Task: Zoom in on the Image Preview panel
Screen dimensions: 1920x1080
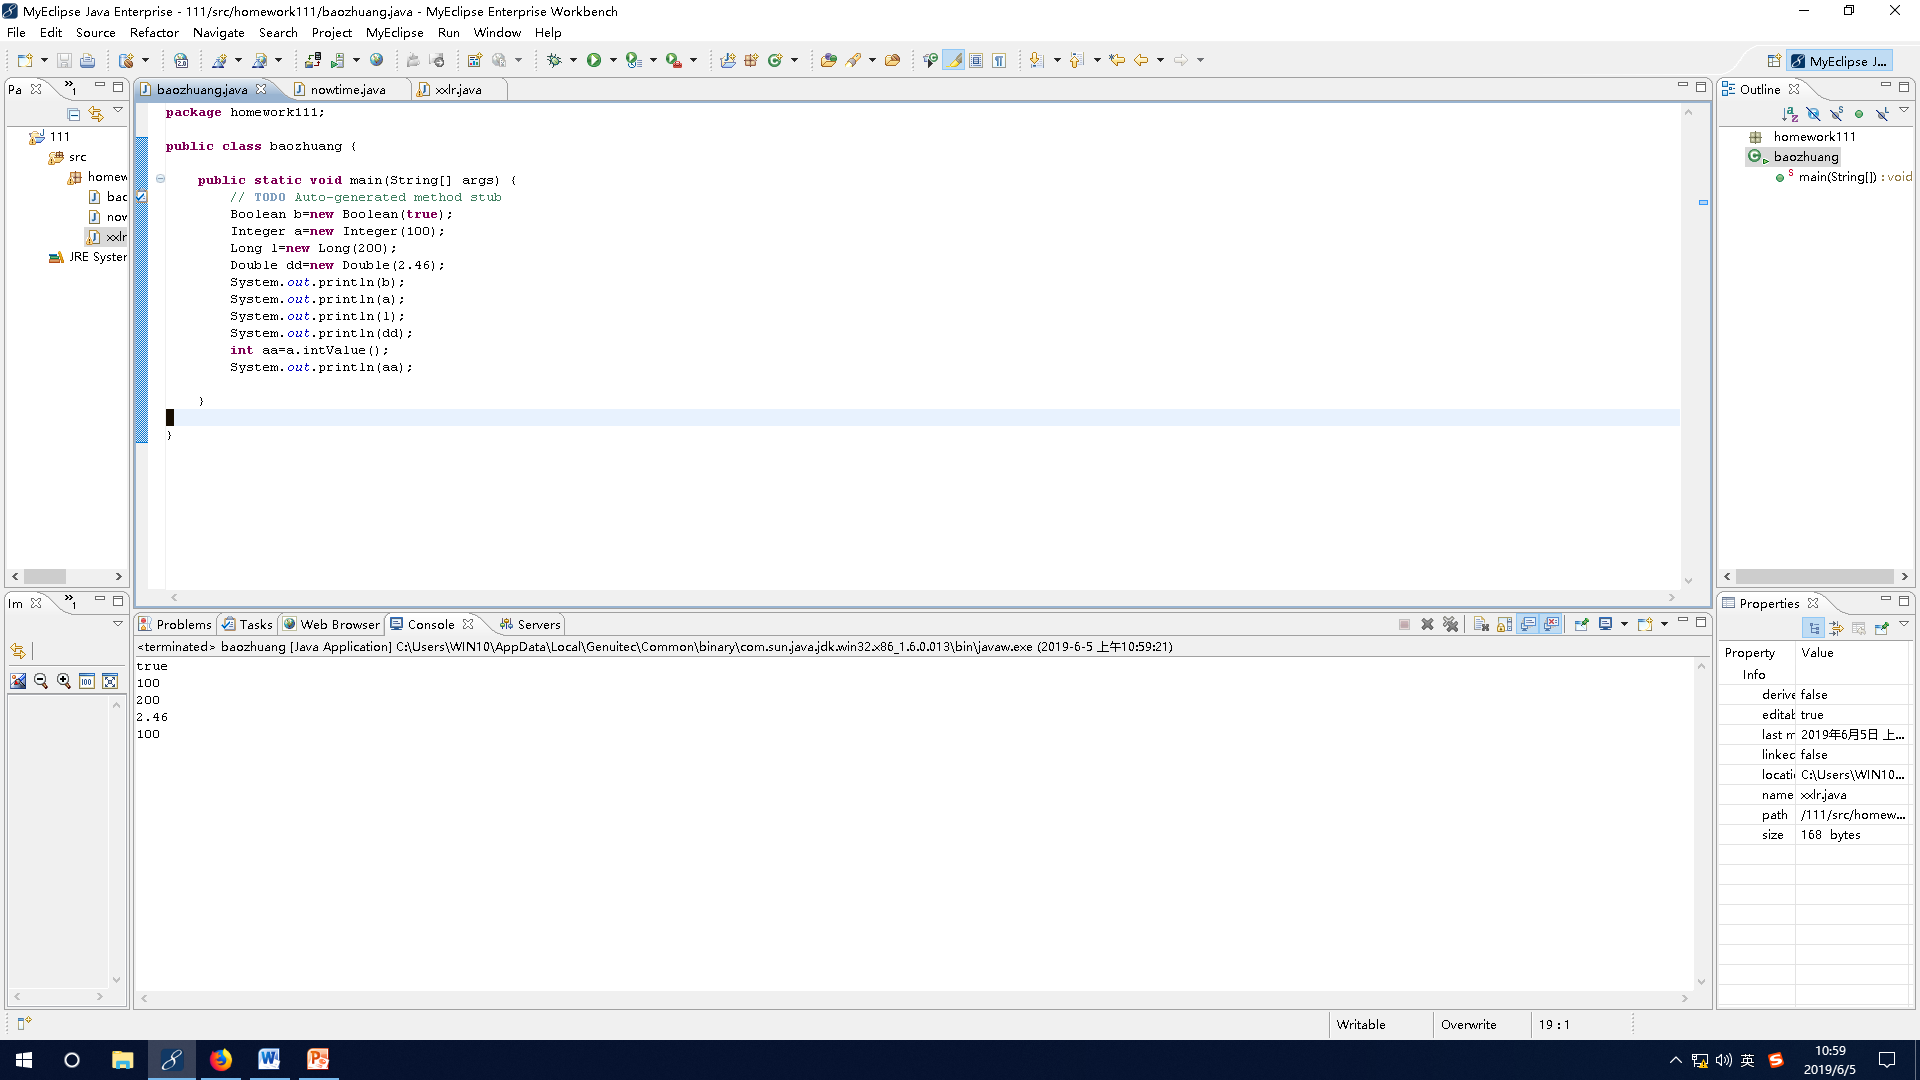Action: 64,681
